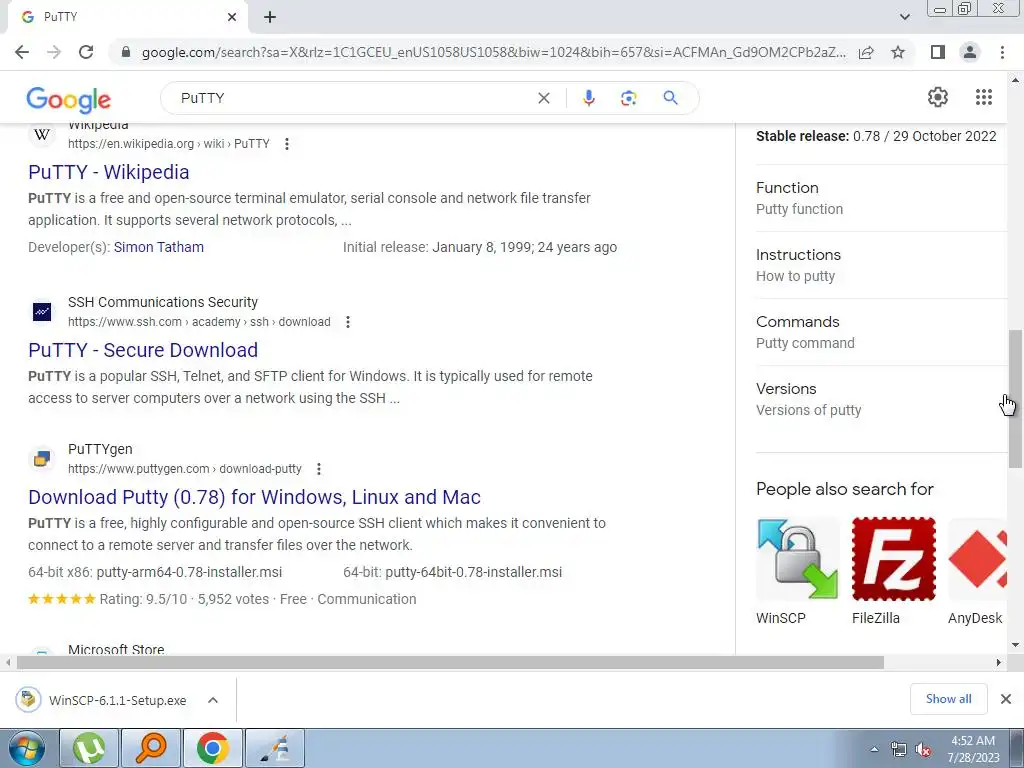The height and width of the screenshot is (768, 1024).
Task: Open Download Putty (0.78) result
Action: point(255,497)
